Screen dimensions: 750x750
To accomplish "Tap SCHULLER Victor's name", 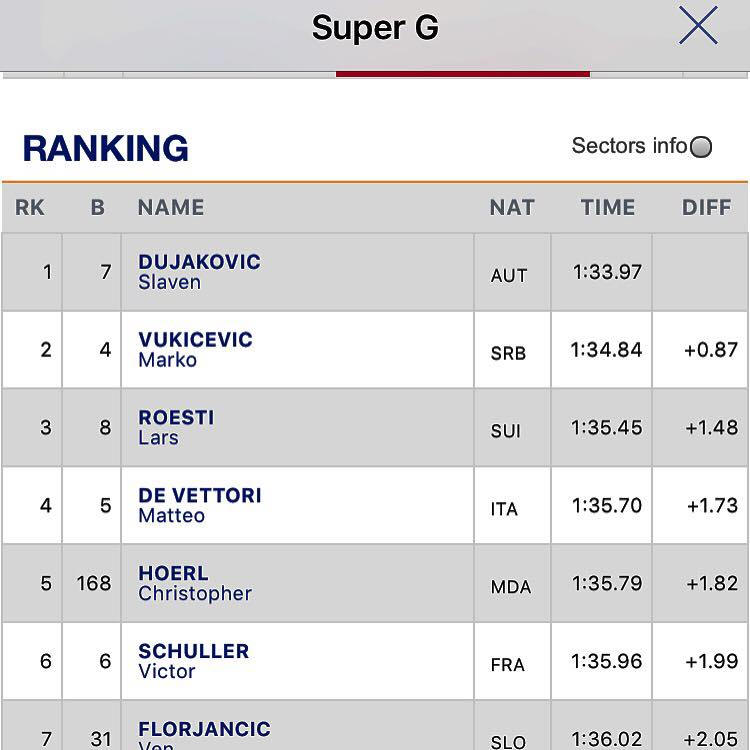I will (x=193, y=661).
